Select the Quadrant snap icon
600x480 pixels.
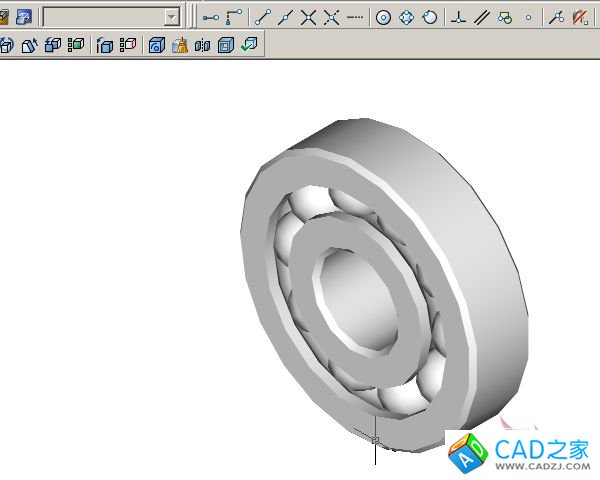[x=407, y=17]
